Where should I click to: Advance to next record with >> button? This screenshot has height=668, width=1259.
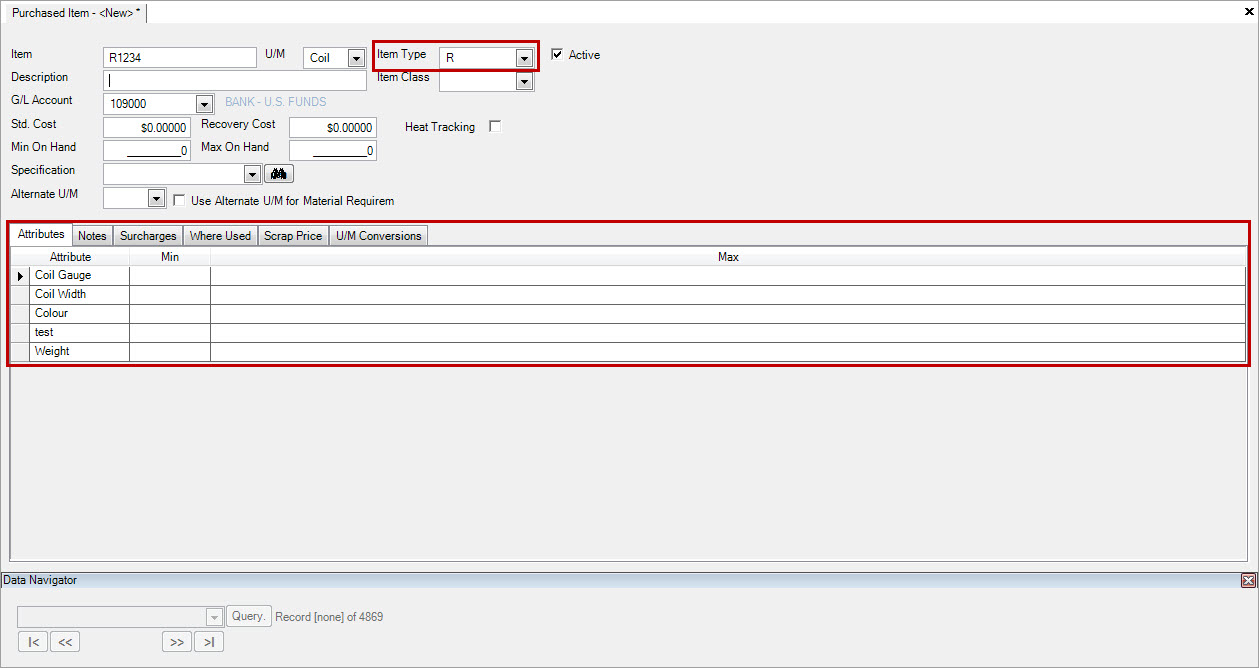[176, 642]
